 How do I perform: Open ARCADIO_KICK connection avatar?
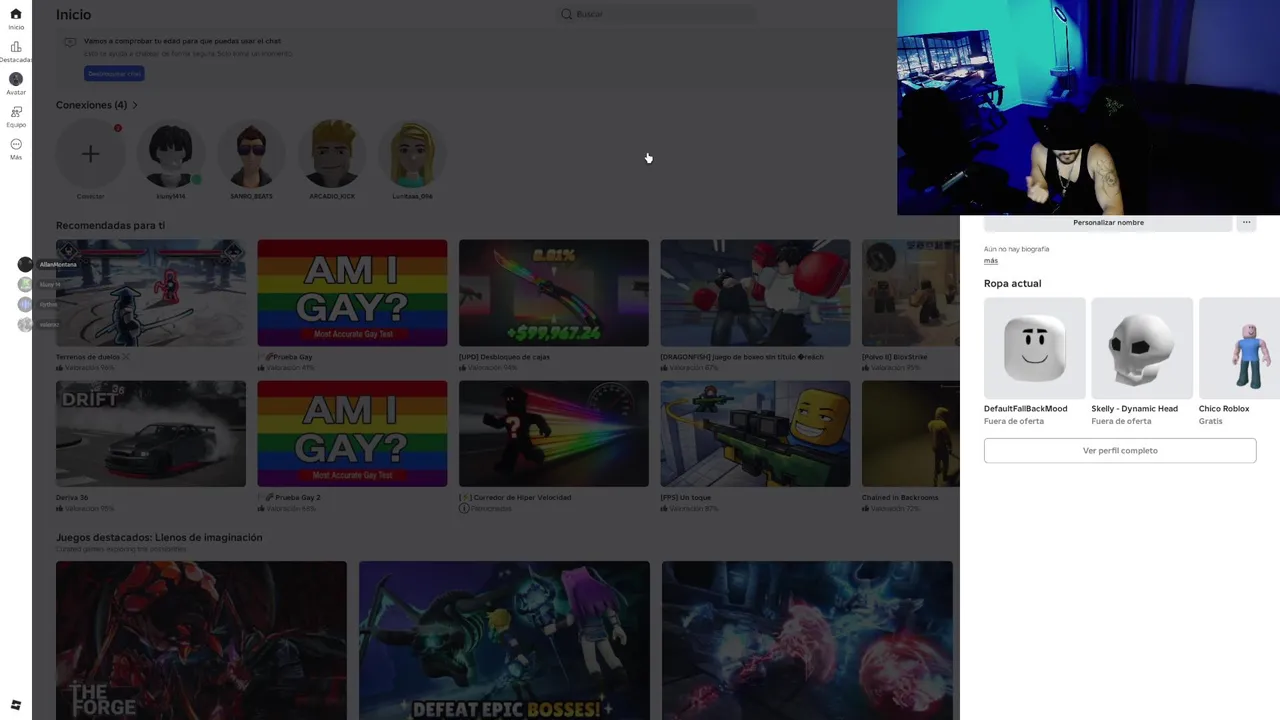click(x=332, y=154)
